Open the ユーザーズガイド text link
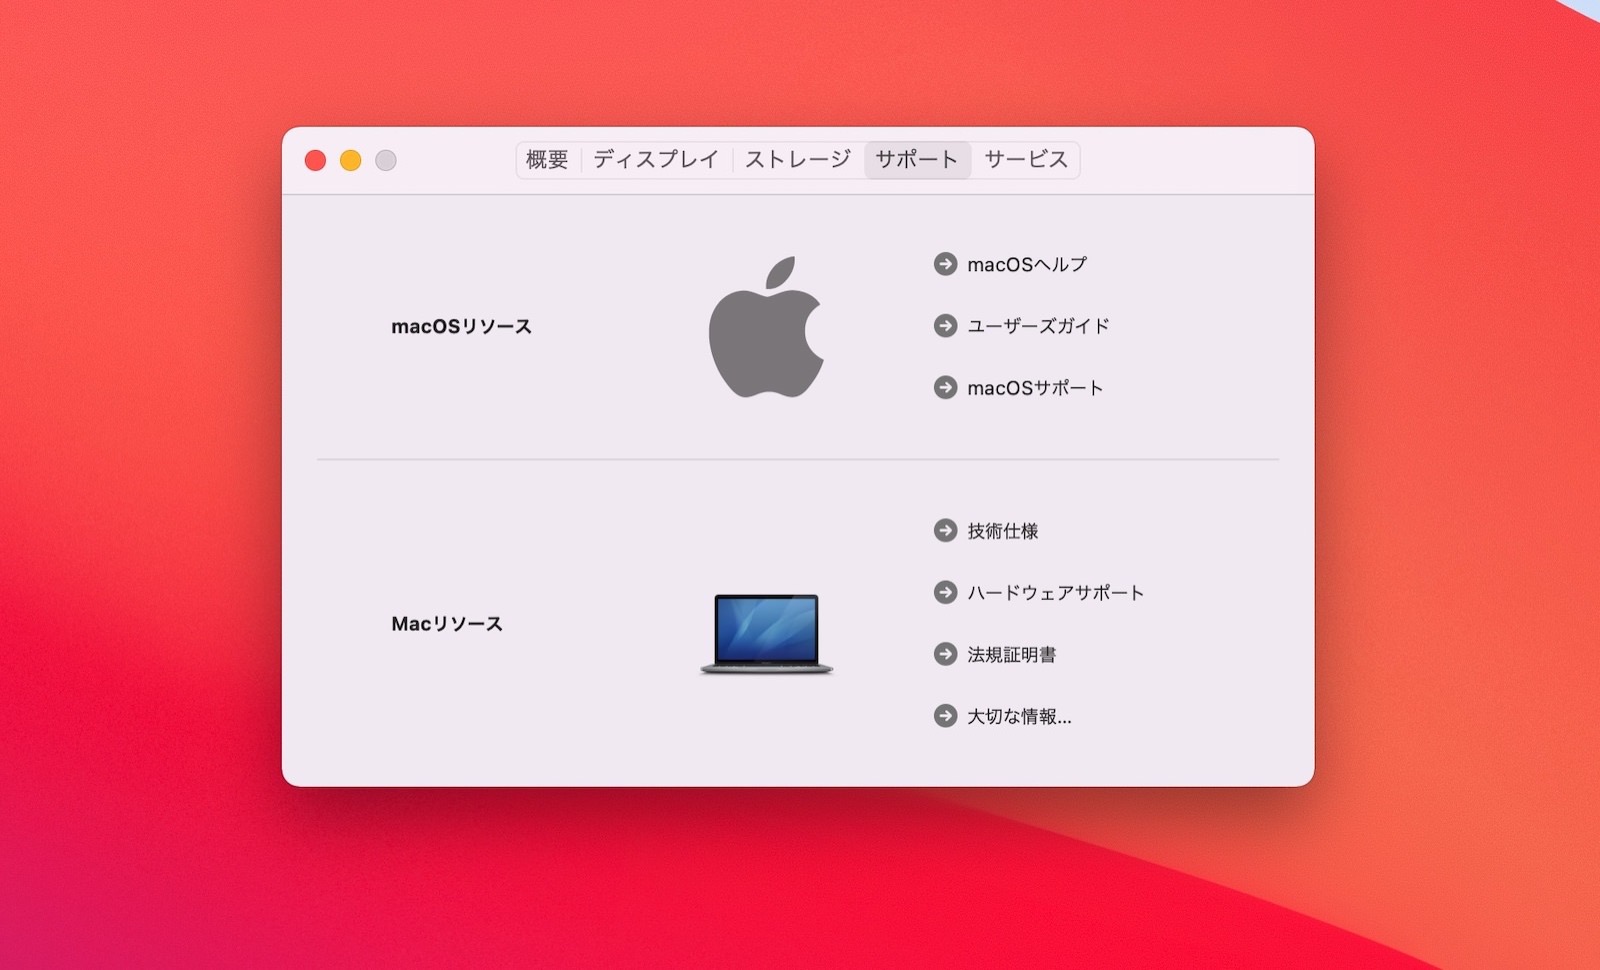Screen dimensions: 1600x970 tap(1038, 326)
